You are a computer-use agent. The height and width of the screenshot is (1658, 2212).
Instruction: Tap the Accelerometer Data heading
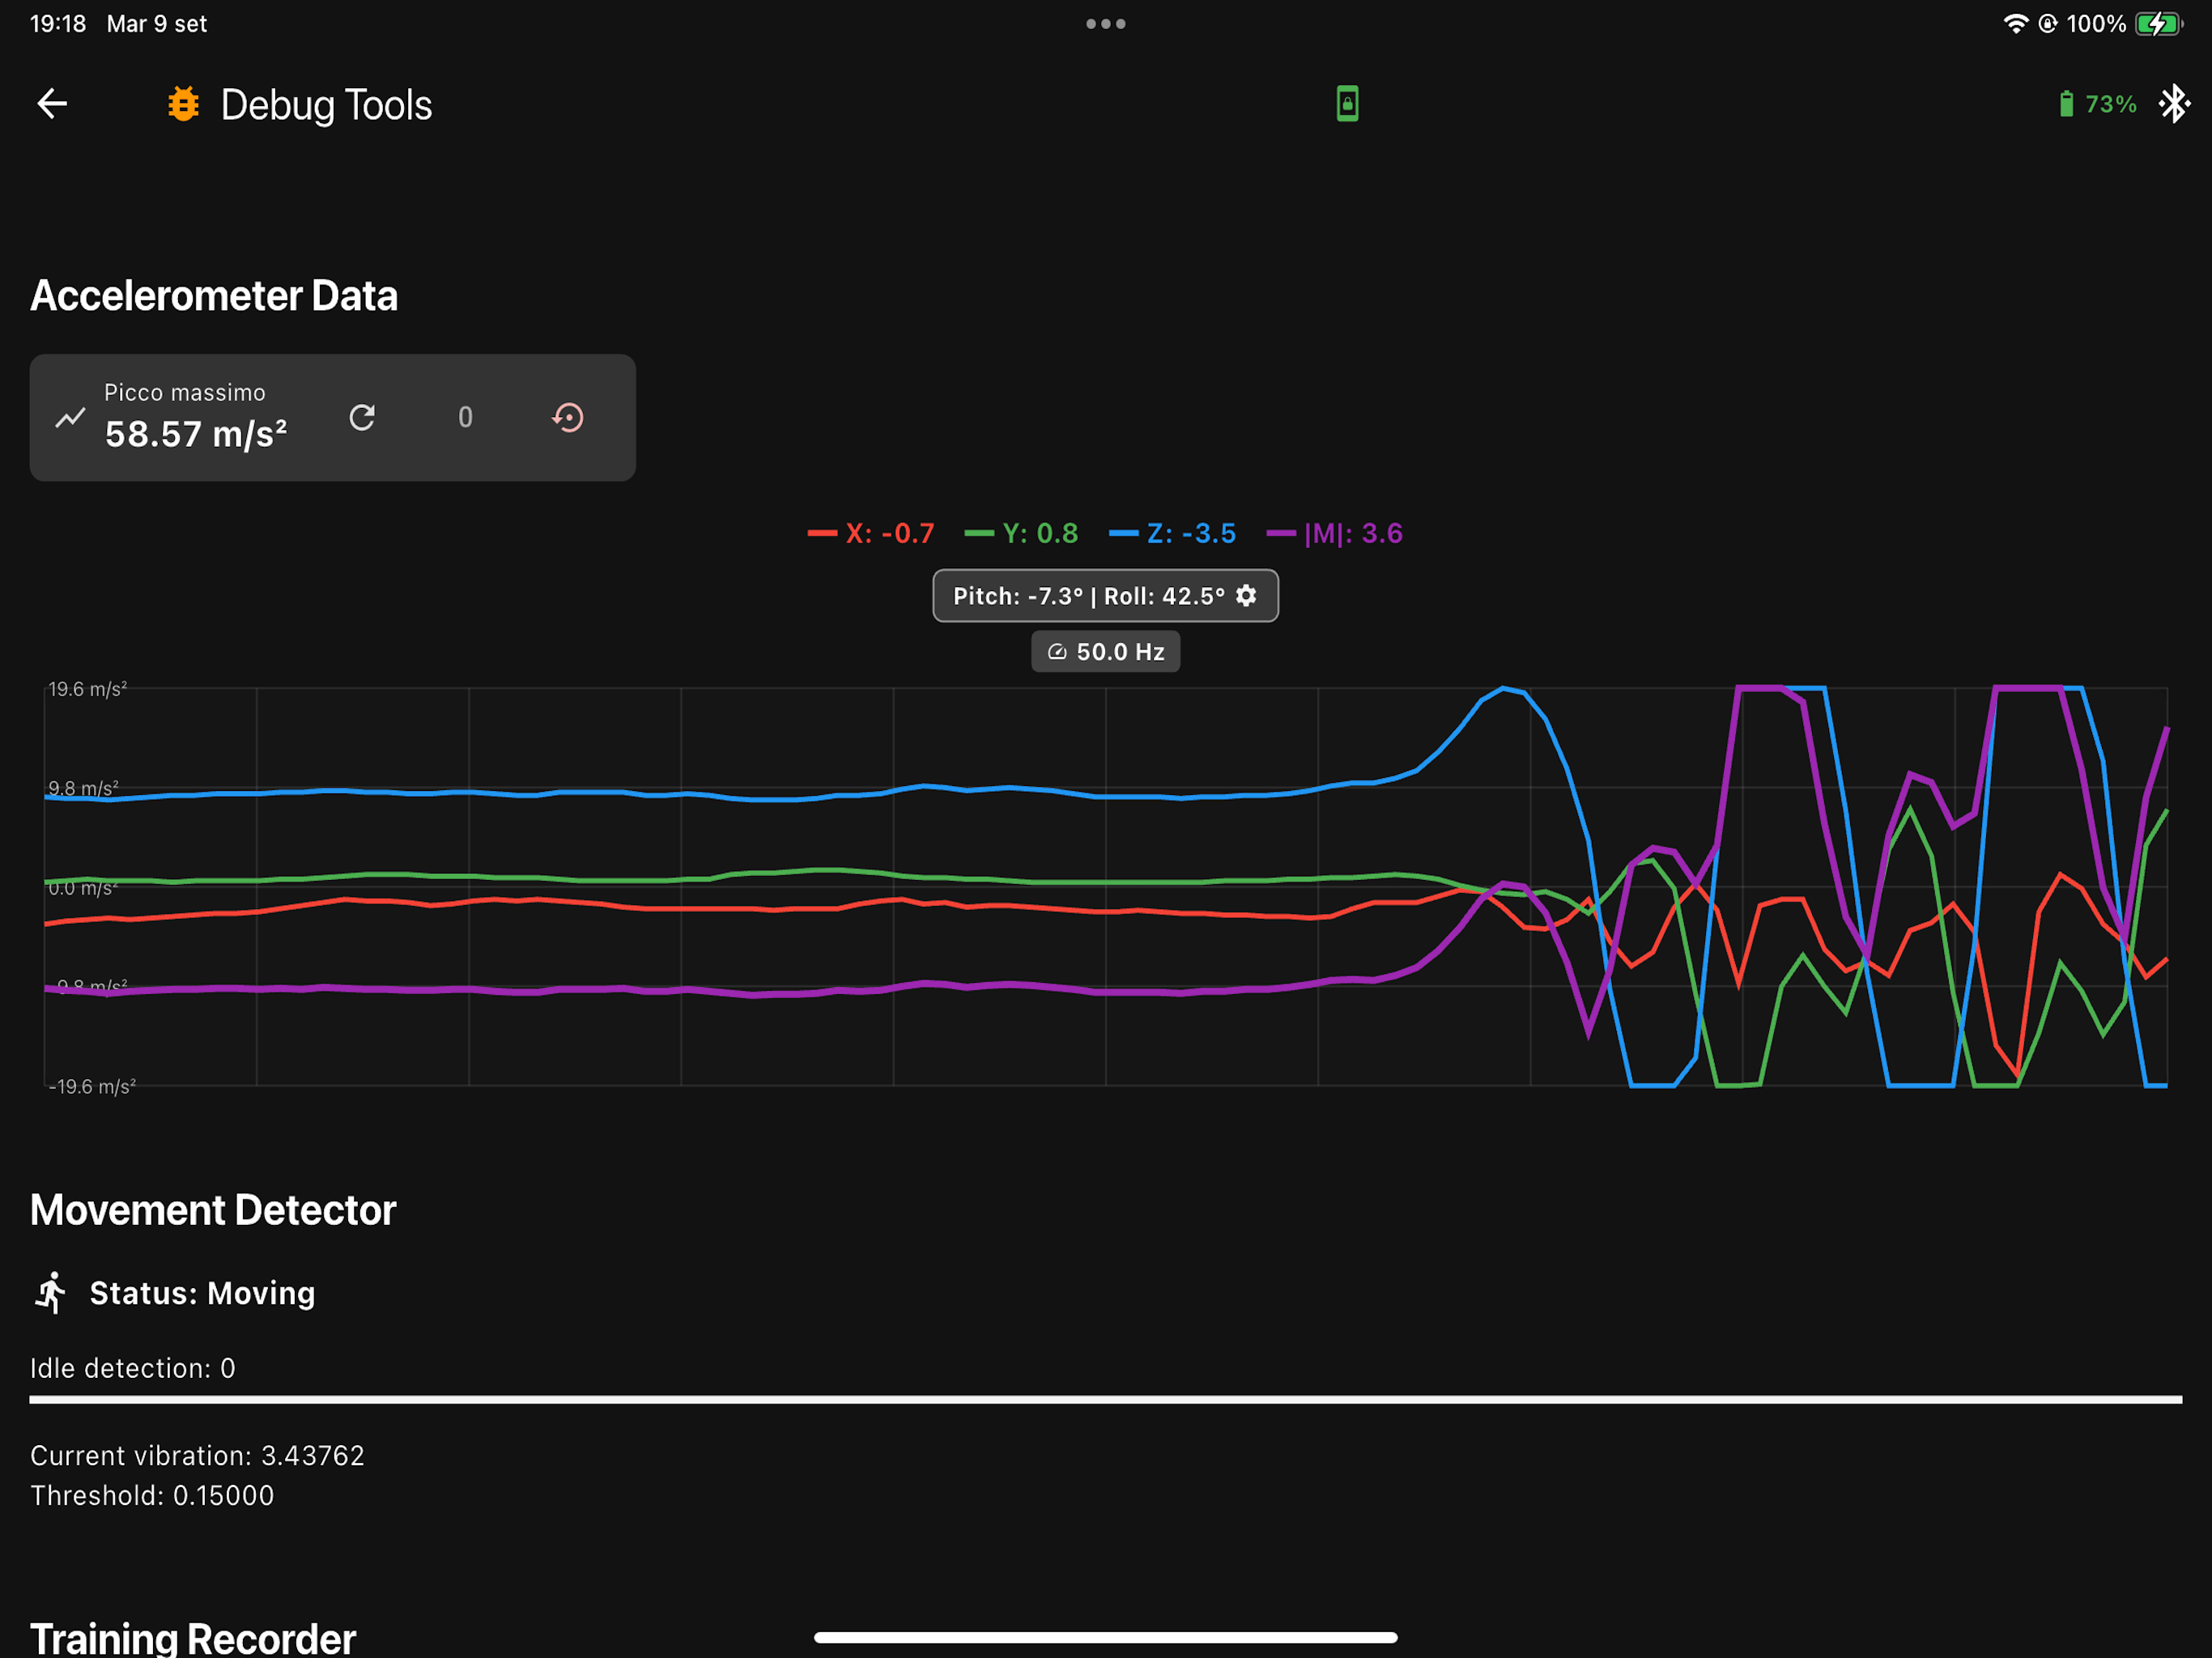point(214,296)
